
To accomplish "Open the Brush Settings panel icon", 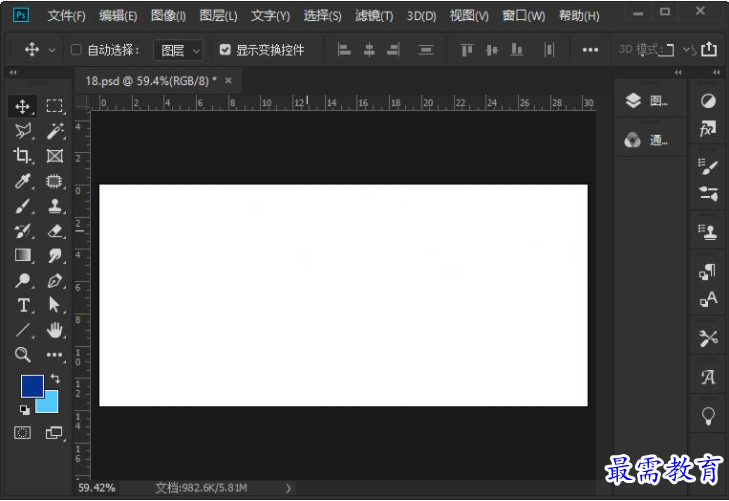I will [x=708, y=166].
